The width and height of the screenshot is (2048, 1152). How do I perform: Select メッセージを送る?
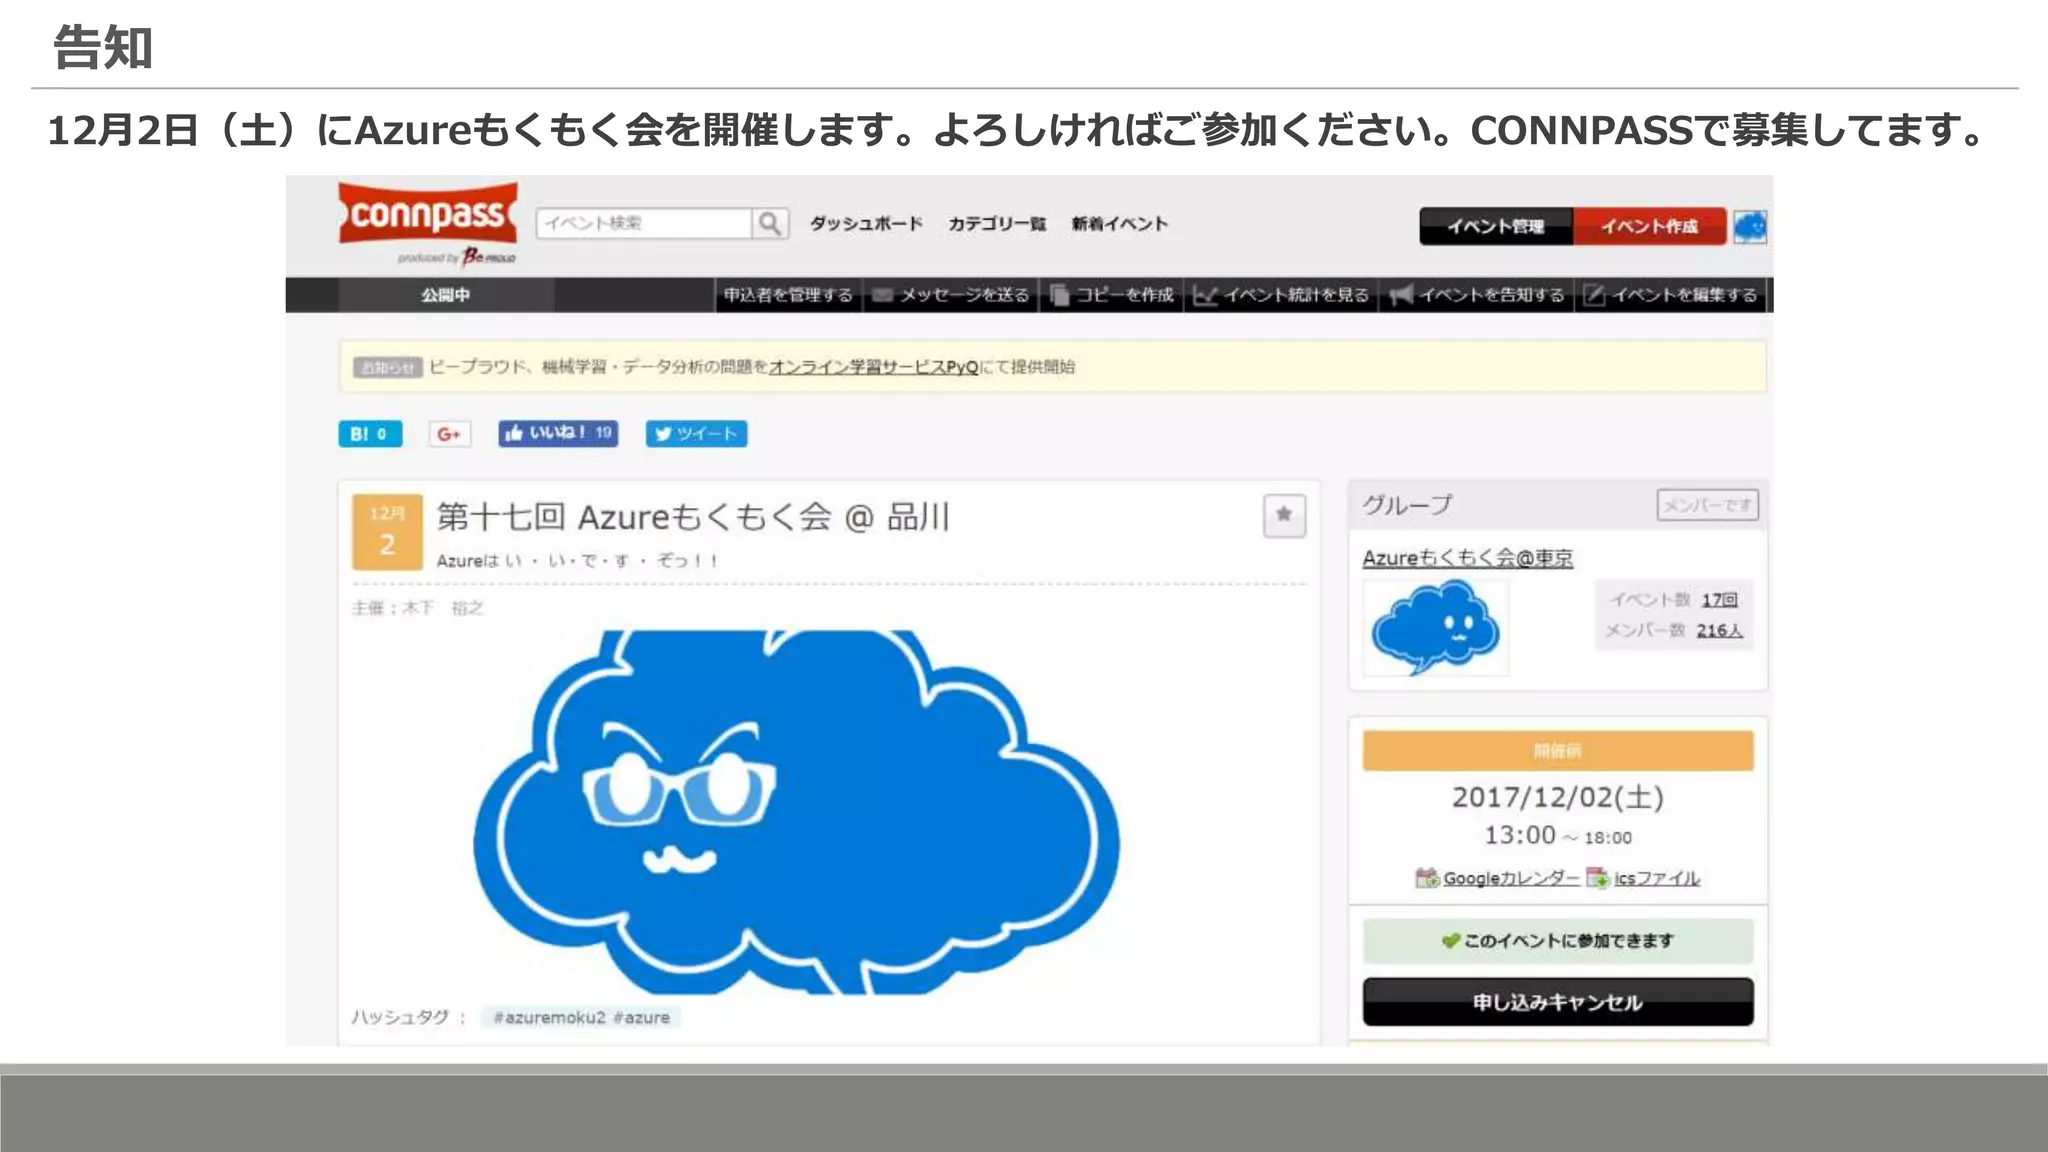pyautogui.click(x=951, y=295)
